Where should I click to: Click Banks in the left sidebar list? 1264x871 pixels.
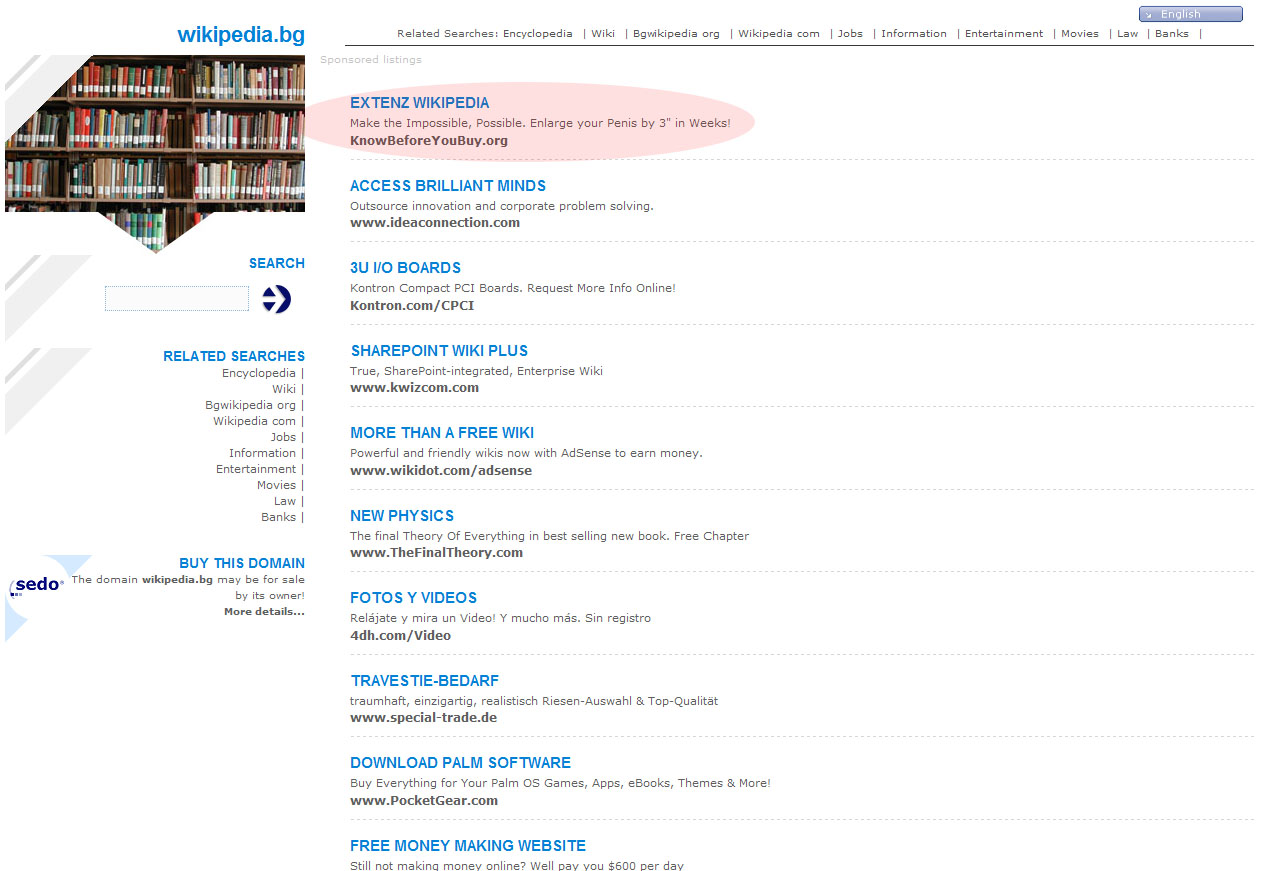(x=278, y=517)
